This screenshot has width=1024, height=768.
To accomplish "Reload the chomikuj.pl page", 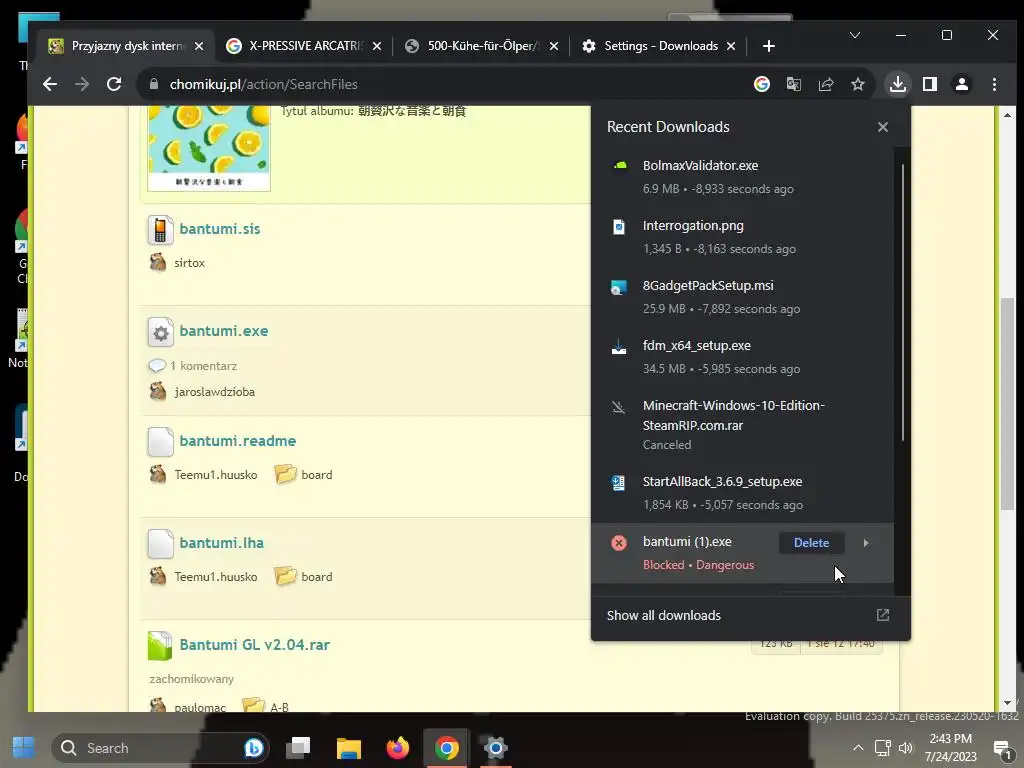I will pyautogui.click(x=114, y=84).
